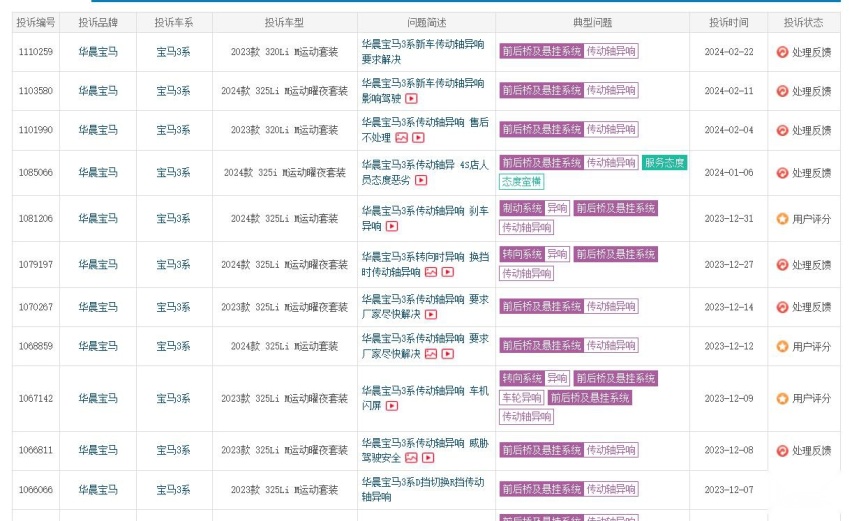Open 宝马3系 series link in row 1067142
This screenshot has width=852, height=521.
(x=173, y=398)
